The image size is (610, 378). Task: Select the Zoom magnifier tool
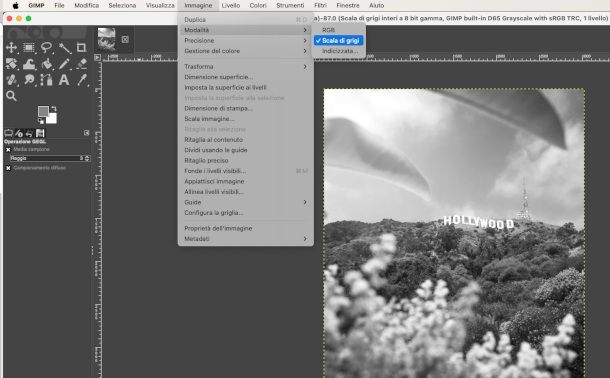coord(11,96)
